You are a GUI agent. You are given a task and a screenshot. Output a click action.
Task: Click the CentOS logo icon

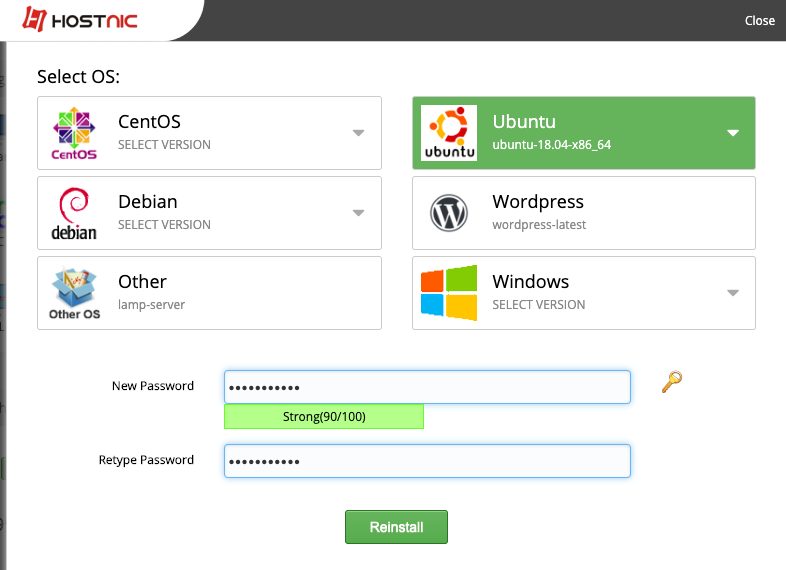[x=74, y=133]
